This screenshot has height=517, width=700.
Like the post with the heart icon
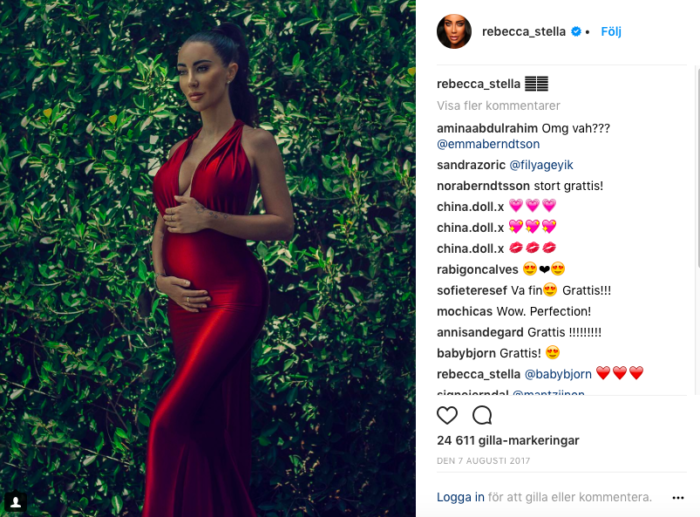[x=447, y=415]
